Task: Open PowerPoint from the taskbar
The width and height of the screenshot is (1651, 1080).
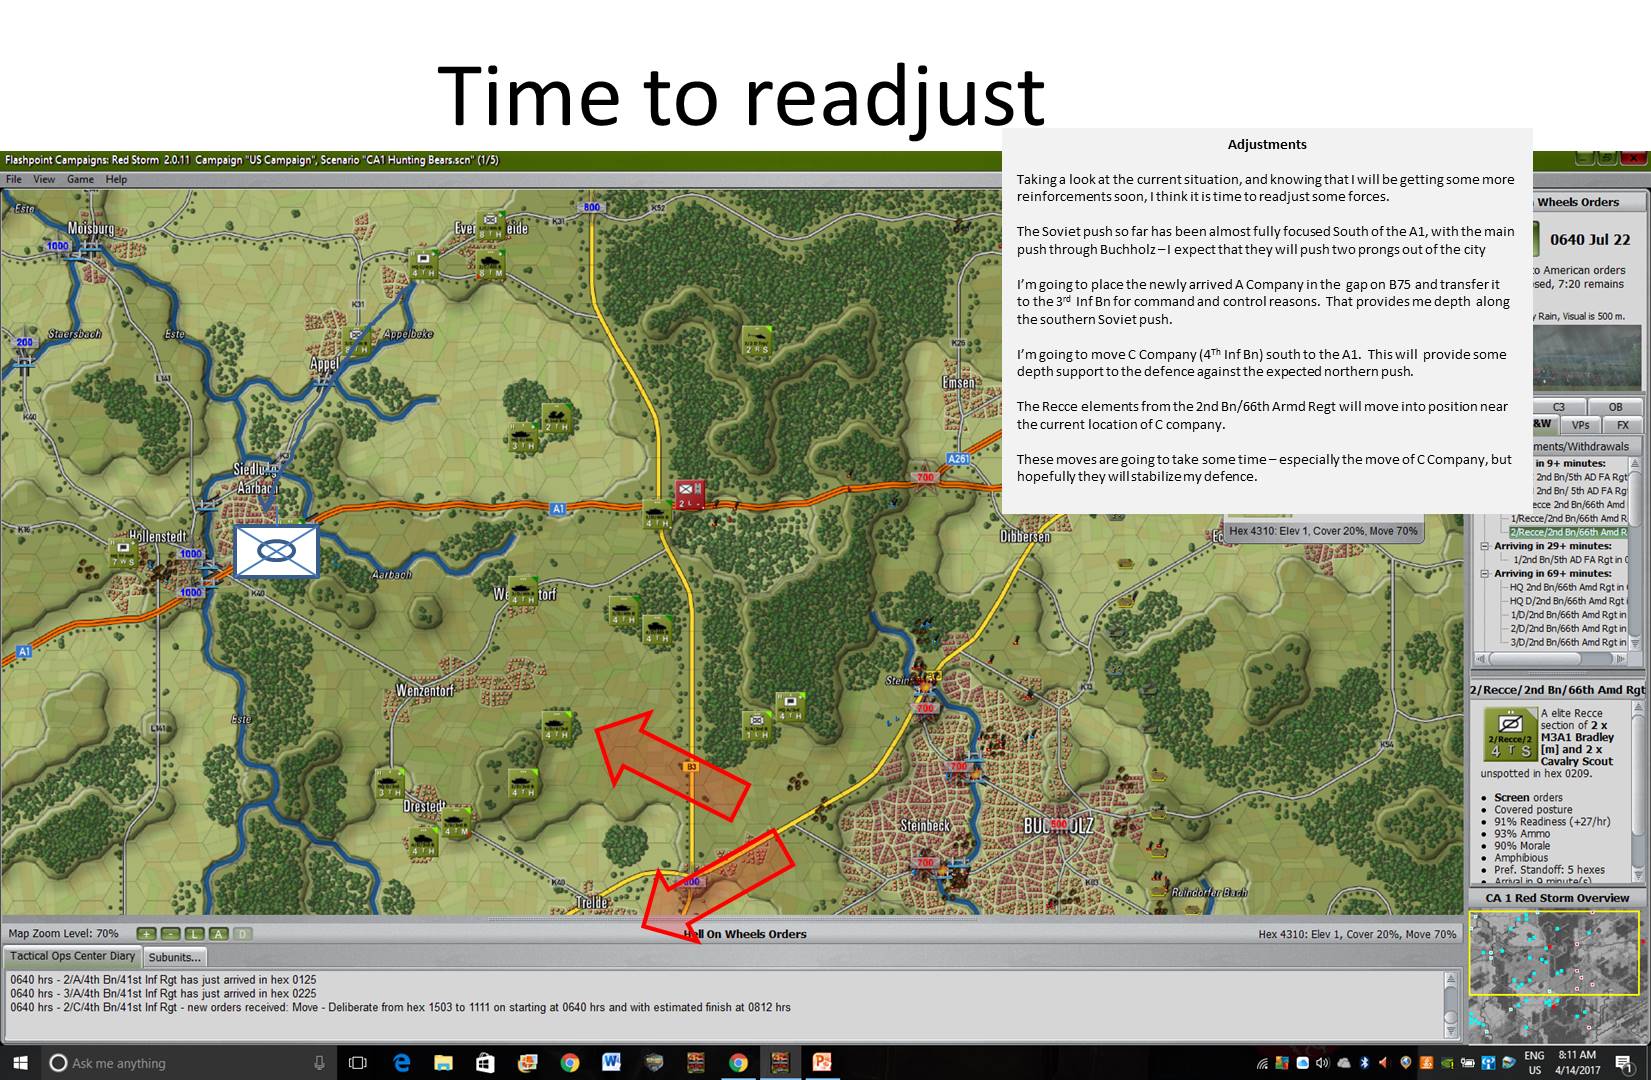Action: [822, 1063]
